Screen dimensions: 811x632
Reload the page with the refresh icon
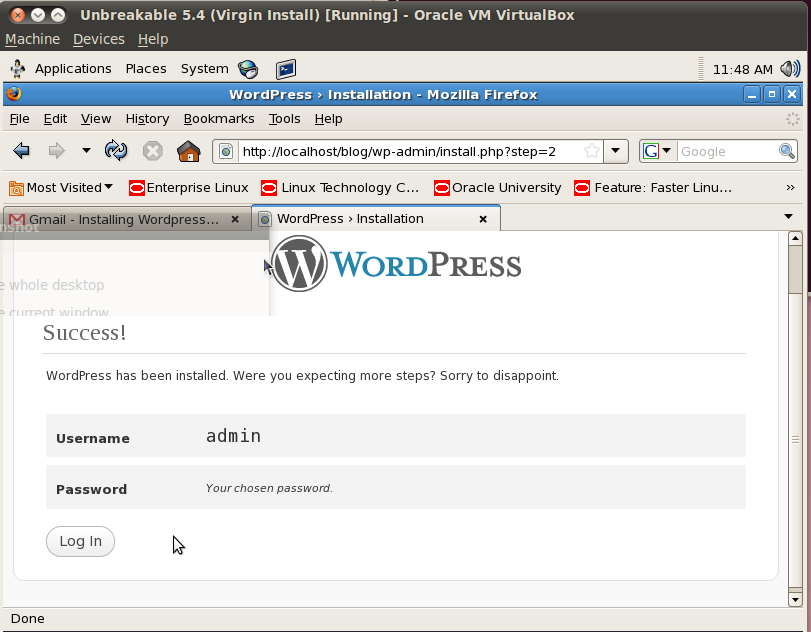pos(116,151)
